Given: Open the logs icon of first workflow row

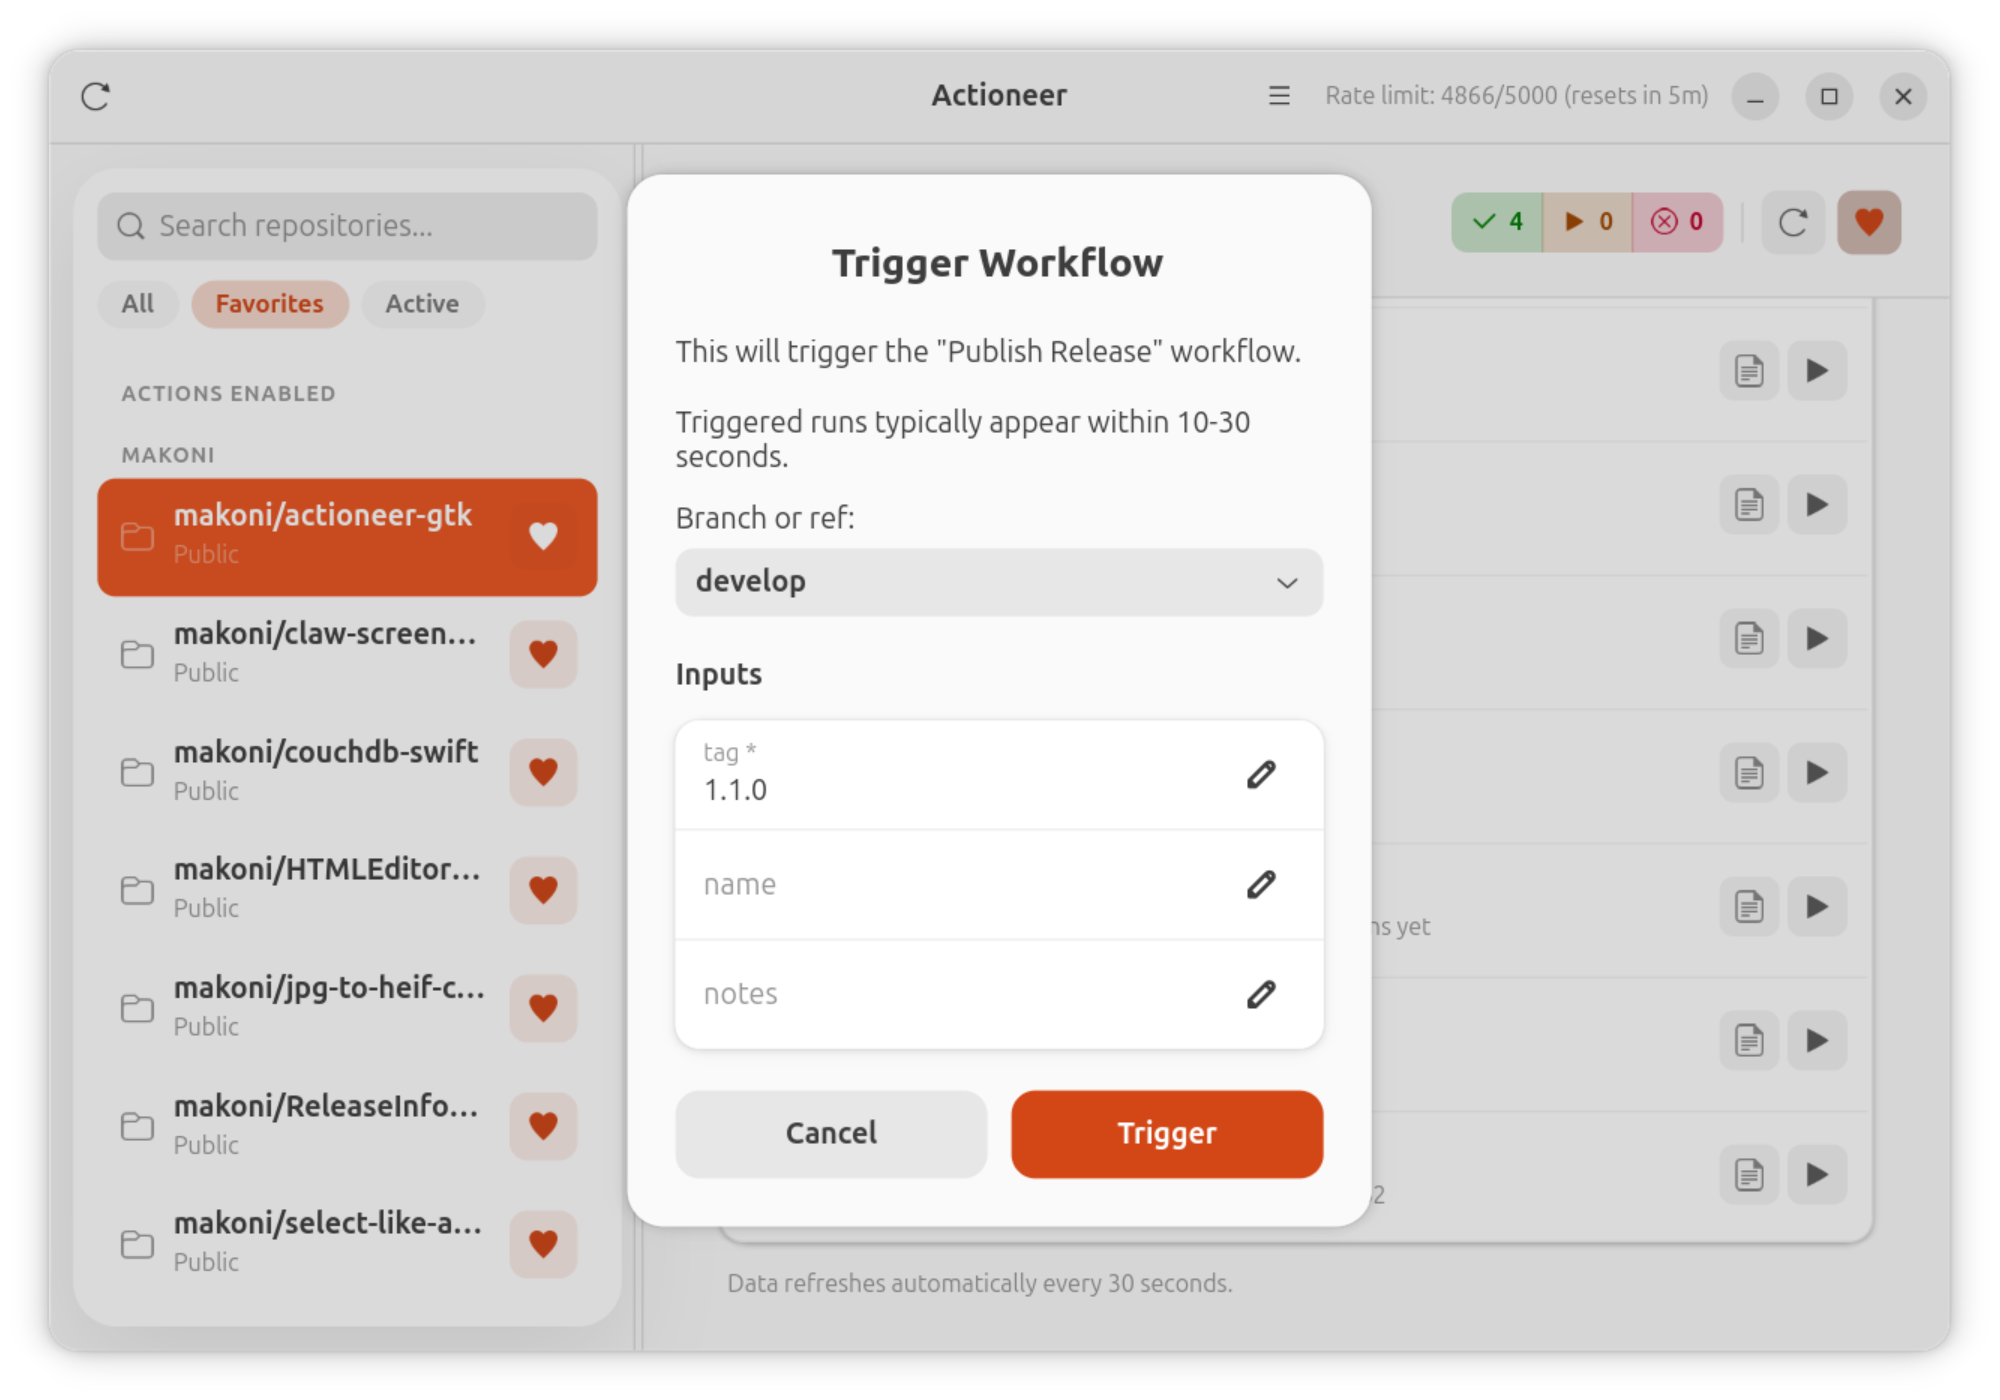Looking at the screenshot, I should coord(1749,371).
